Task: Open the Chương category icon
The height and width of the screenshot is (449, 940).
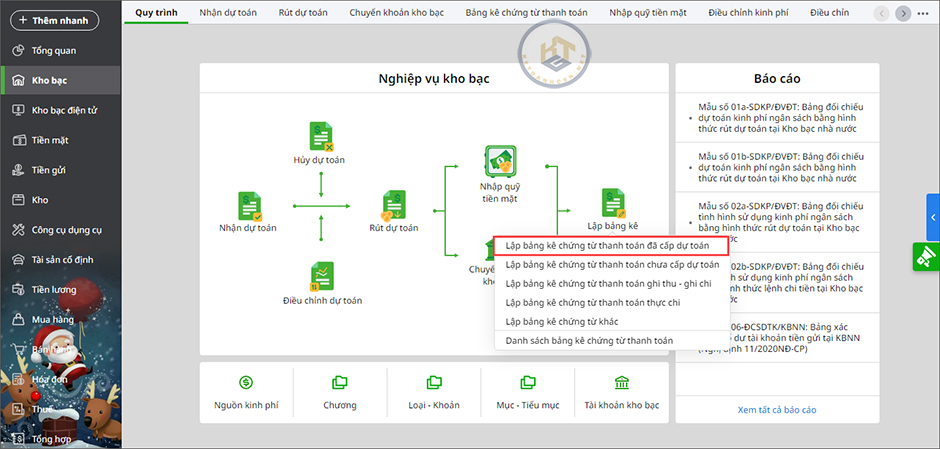Action: point(340,383)
